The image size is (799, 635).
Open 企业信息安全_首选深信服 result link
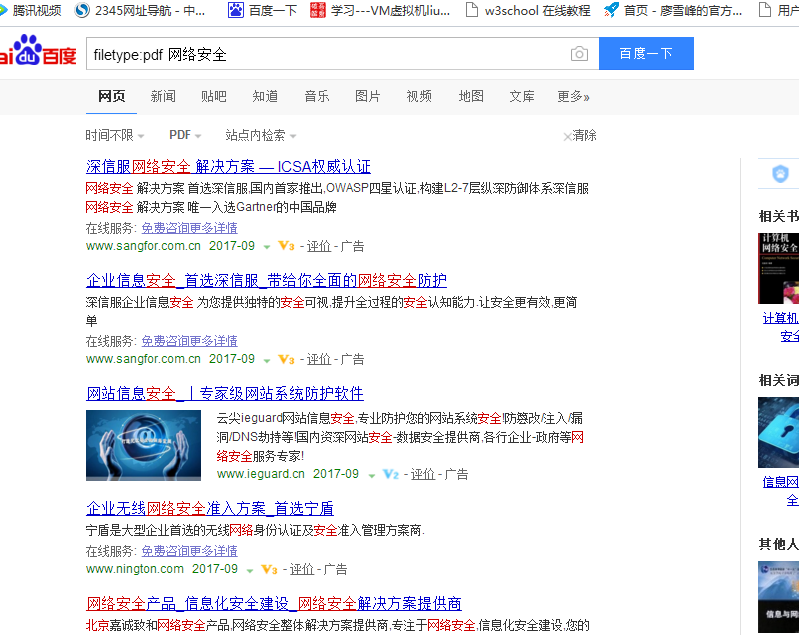coord(267,280)
